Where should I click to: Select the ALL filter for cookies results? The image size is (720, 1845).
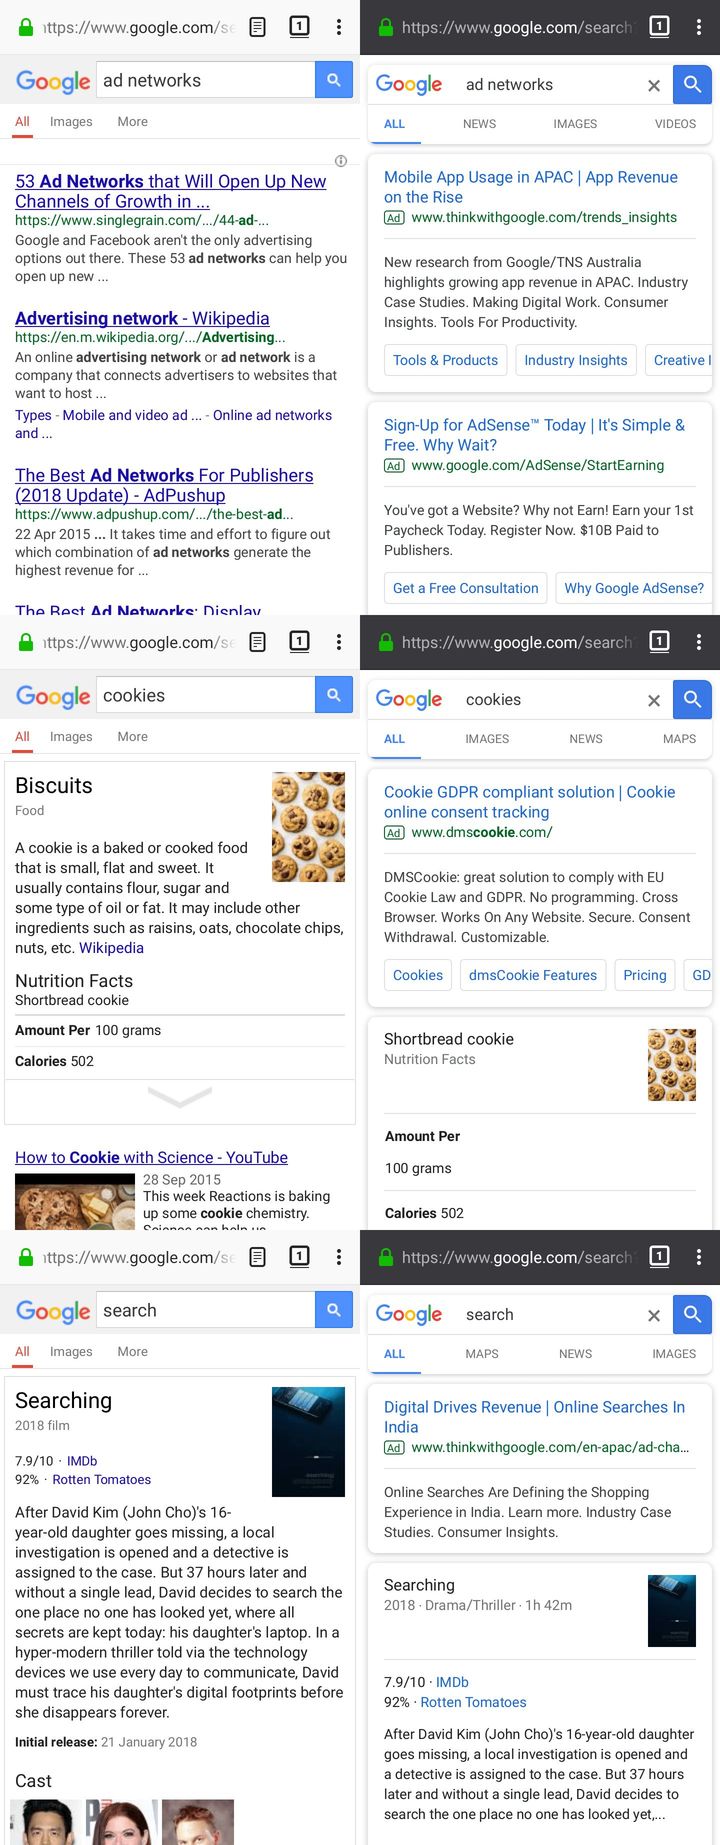(x=394, y=739)
